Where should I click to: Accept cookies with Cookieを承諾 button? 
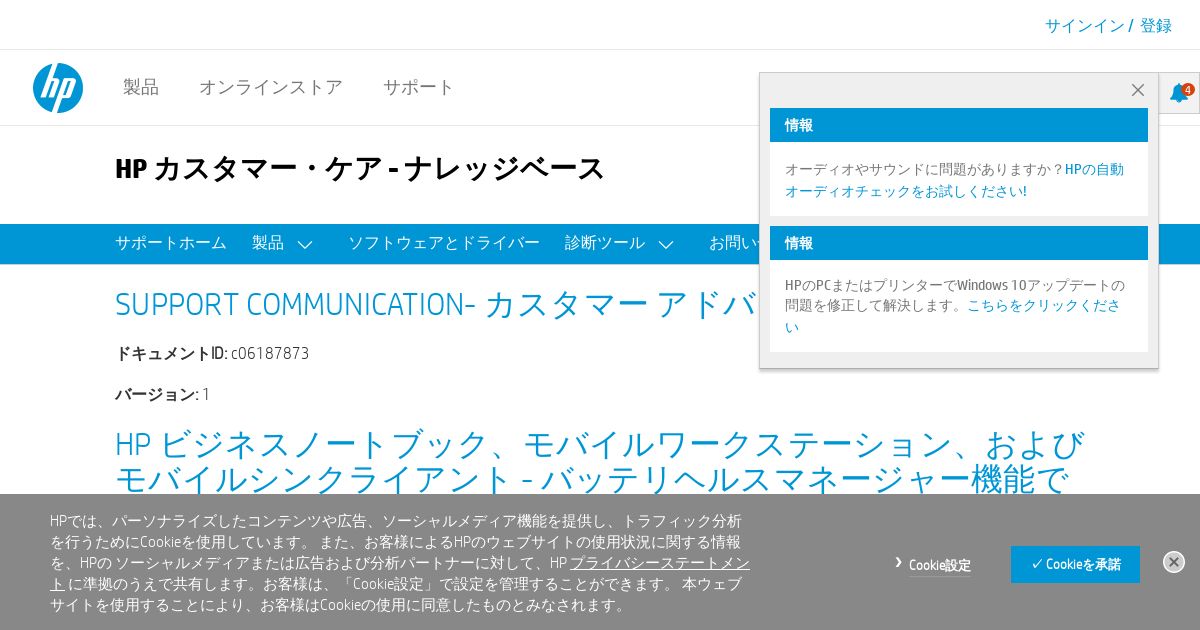coord(1075,564)
